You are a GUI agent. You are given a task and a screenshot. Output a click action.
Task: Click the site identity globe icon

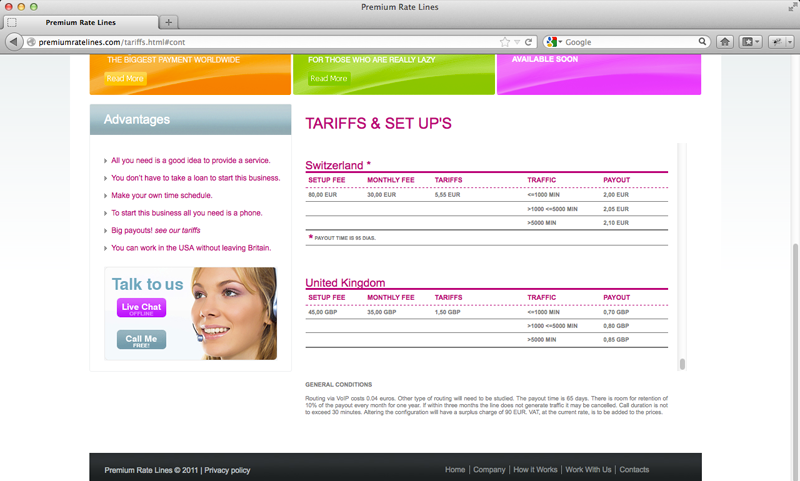31,42
